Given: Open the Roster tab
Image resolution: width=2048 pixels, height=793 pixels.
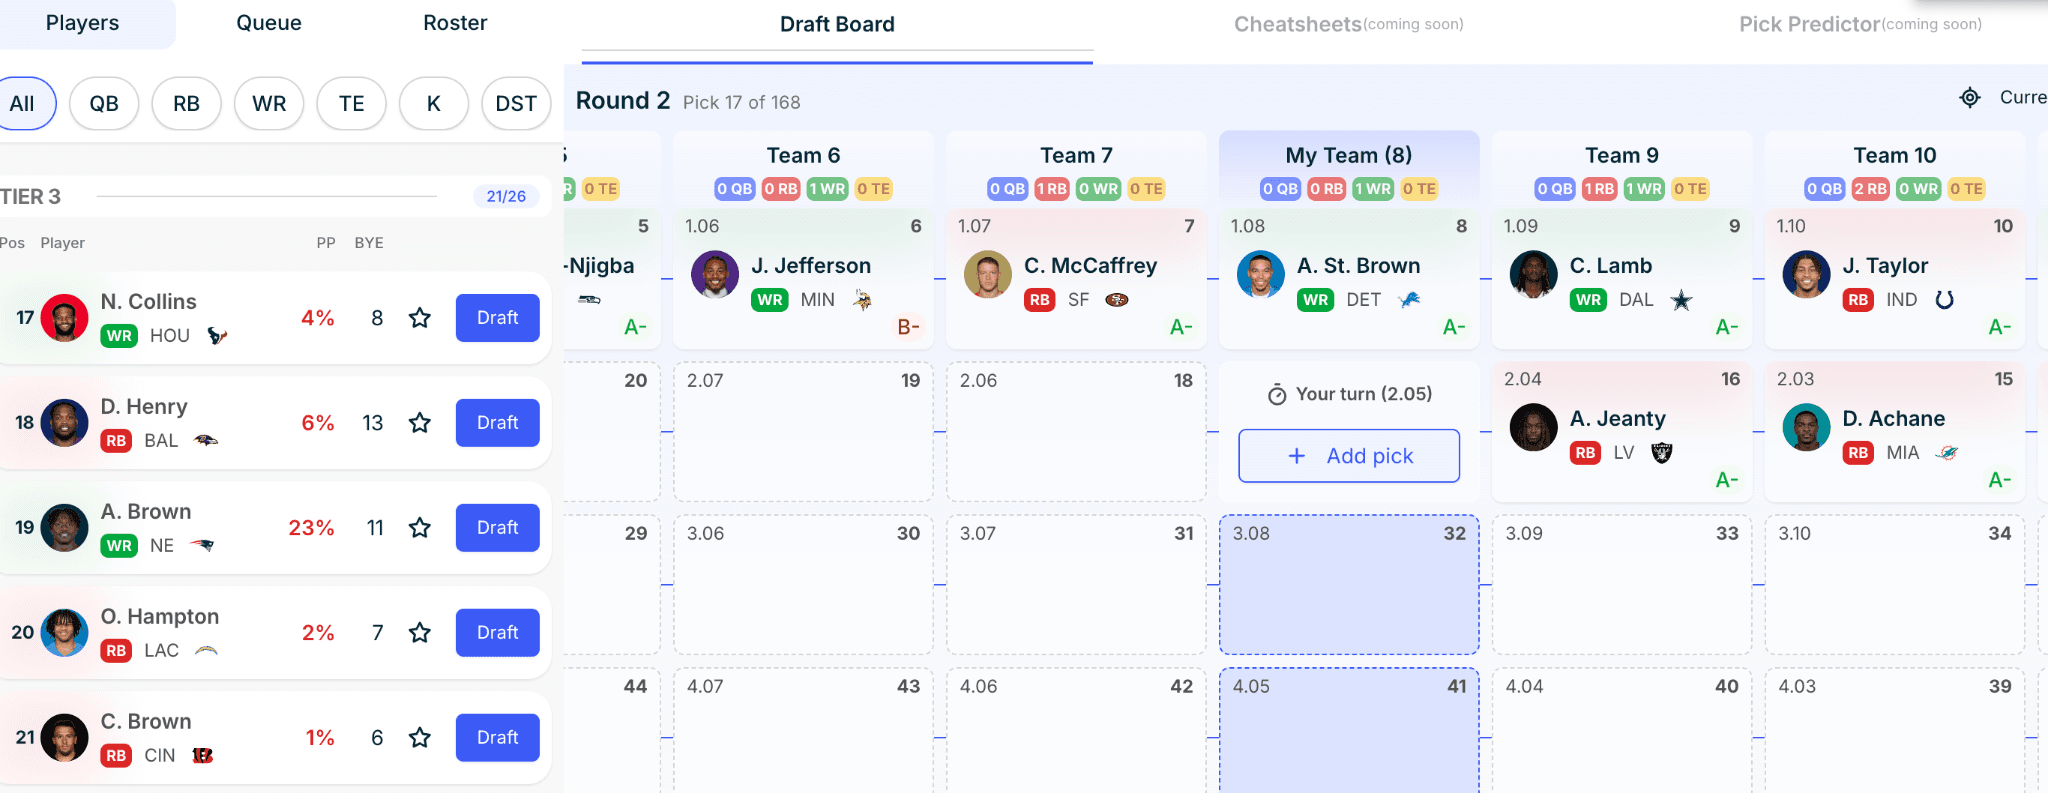Looking at the screenshot, I should point(455,23).
